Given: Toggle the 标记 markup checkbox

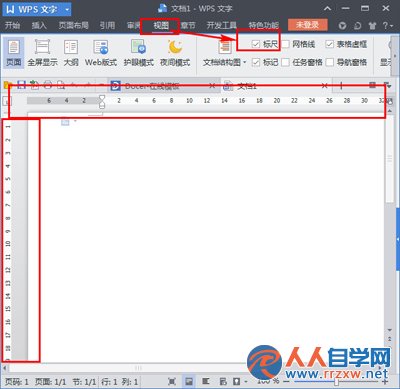Looking at the screenshot, I should pos(256,62).
